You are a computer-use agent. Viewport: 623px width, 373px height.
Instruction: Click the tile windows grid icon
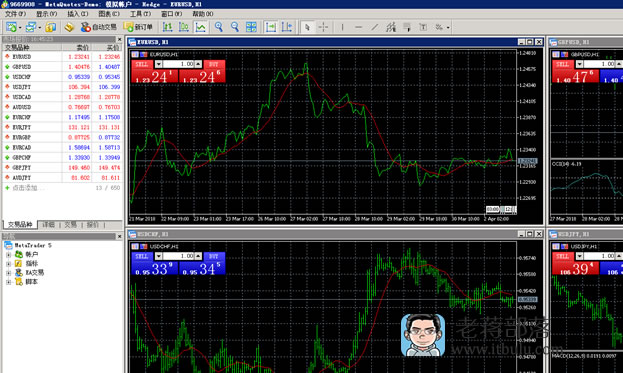tap(251, 27)
